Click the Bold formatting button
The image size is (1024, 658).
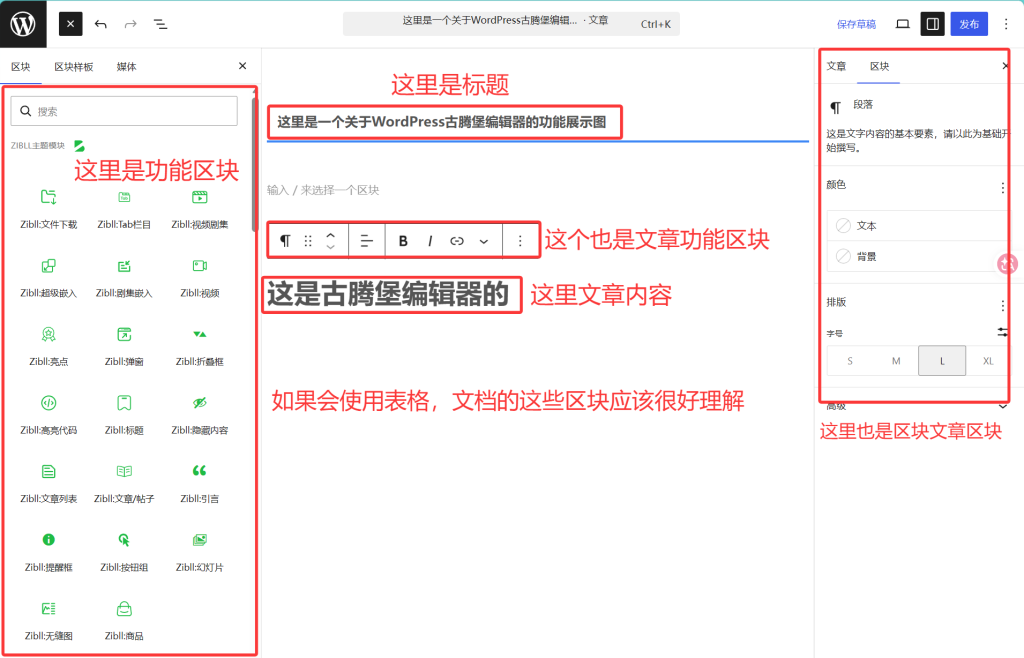click(403, 241)
